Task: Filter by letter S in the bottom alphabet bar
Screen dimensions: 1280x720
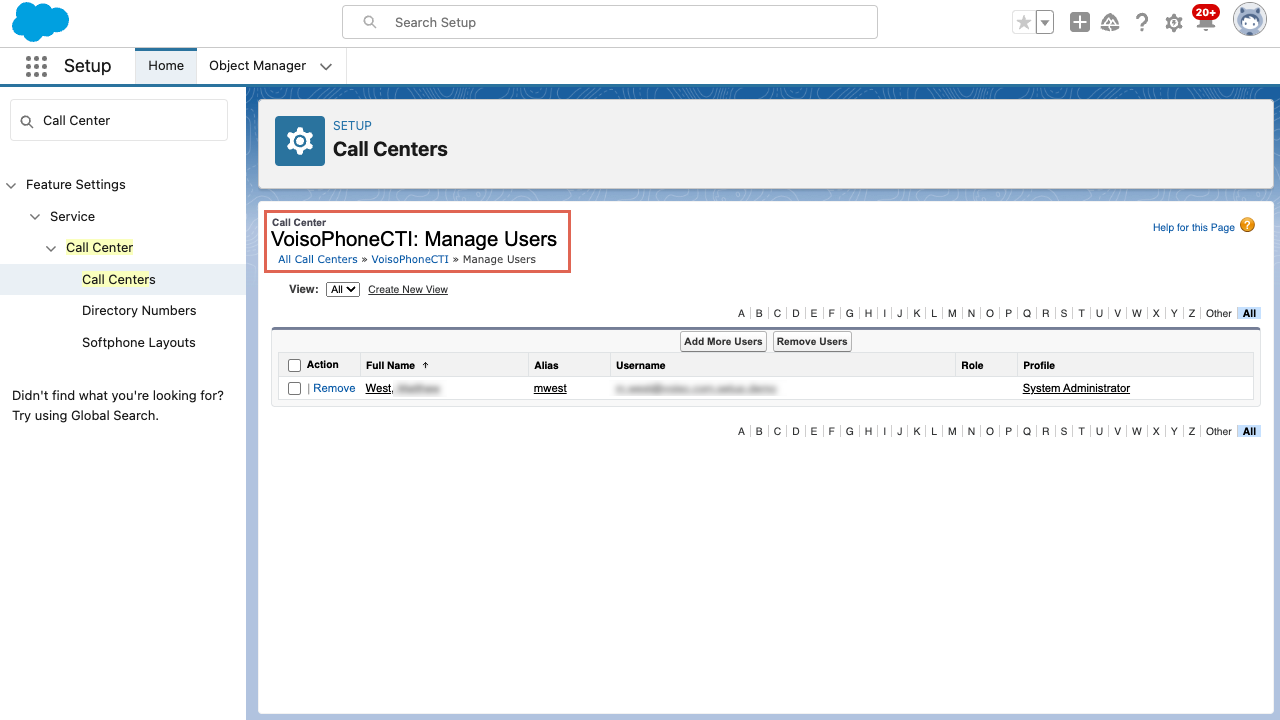Action: (1064, 431)
